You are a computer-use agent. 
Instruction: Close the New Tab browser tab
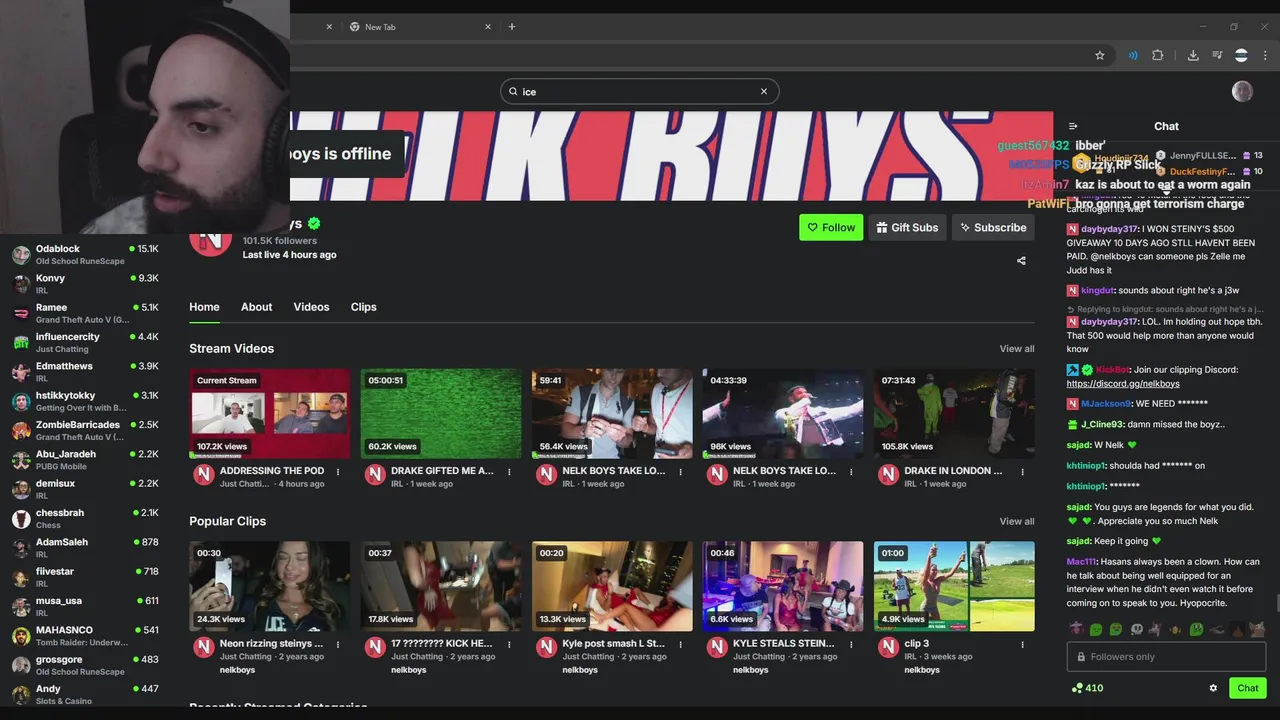[x=488, y=27]
